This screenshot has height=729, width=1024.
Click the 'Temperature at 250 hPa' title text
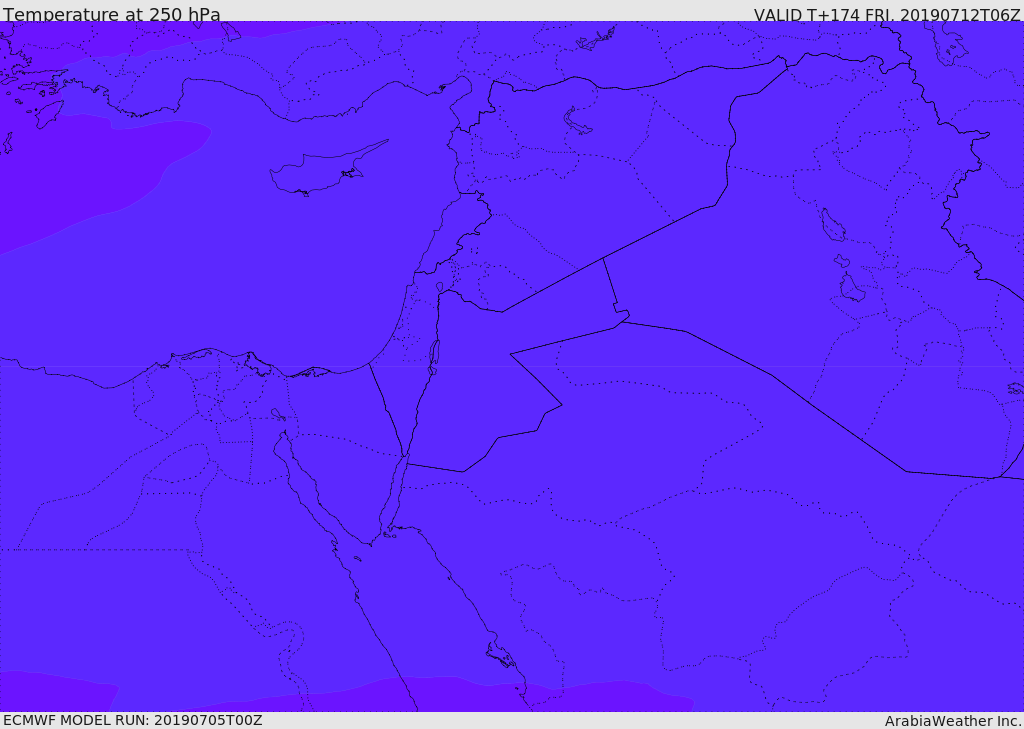pos(112,14)
